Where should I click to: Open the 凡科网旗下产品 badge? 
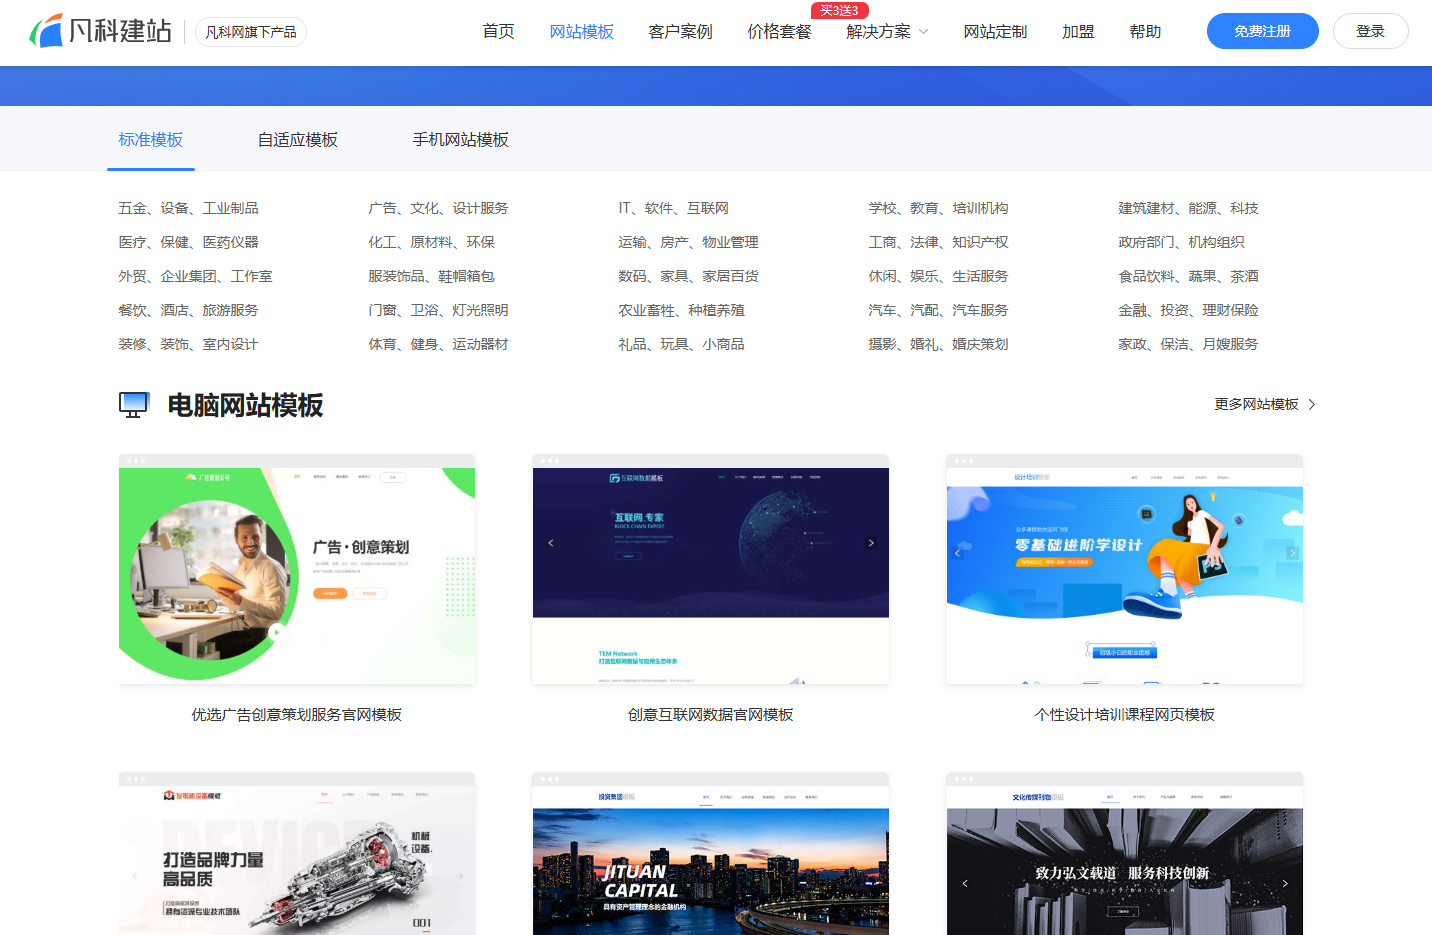point(251,32)
